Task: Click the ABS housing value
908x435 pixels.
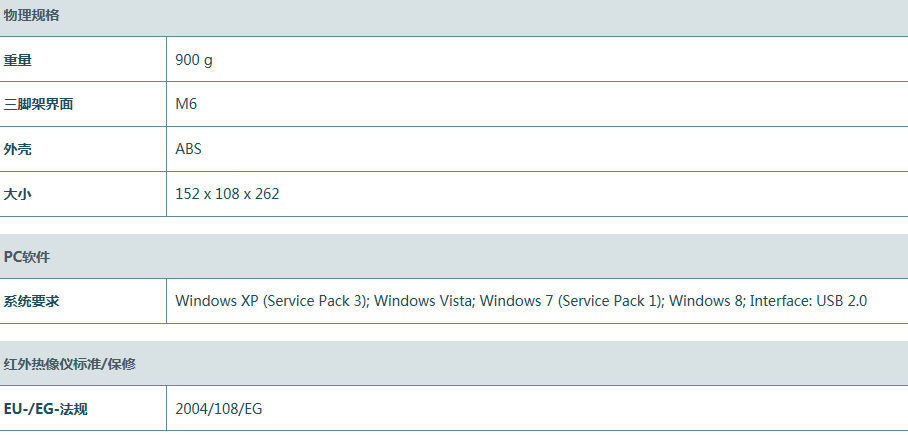Action: tap(189, 149)
